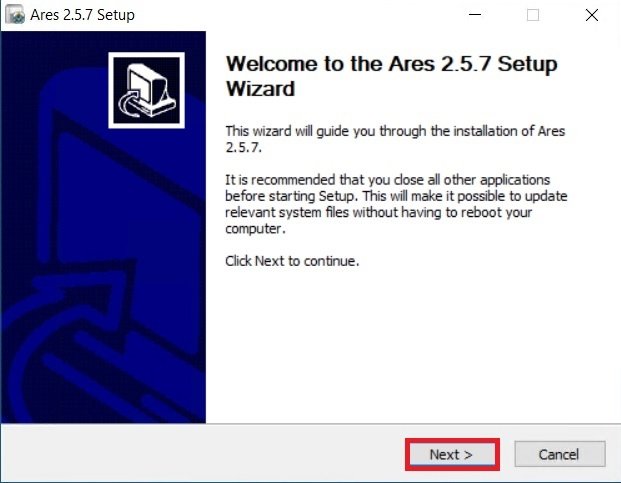Click the Next > button
The width and height of the screenshot is (621, 483).
tap(452, 454)
